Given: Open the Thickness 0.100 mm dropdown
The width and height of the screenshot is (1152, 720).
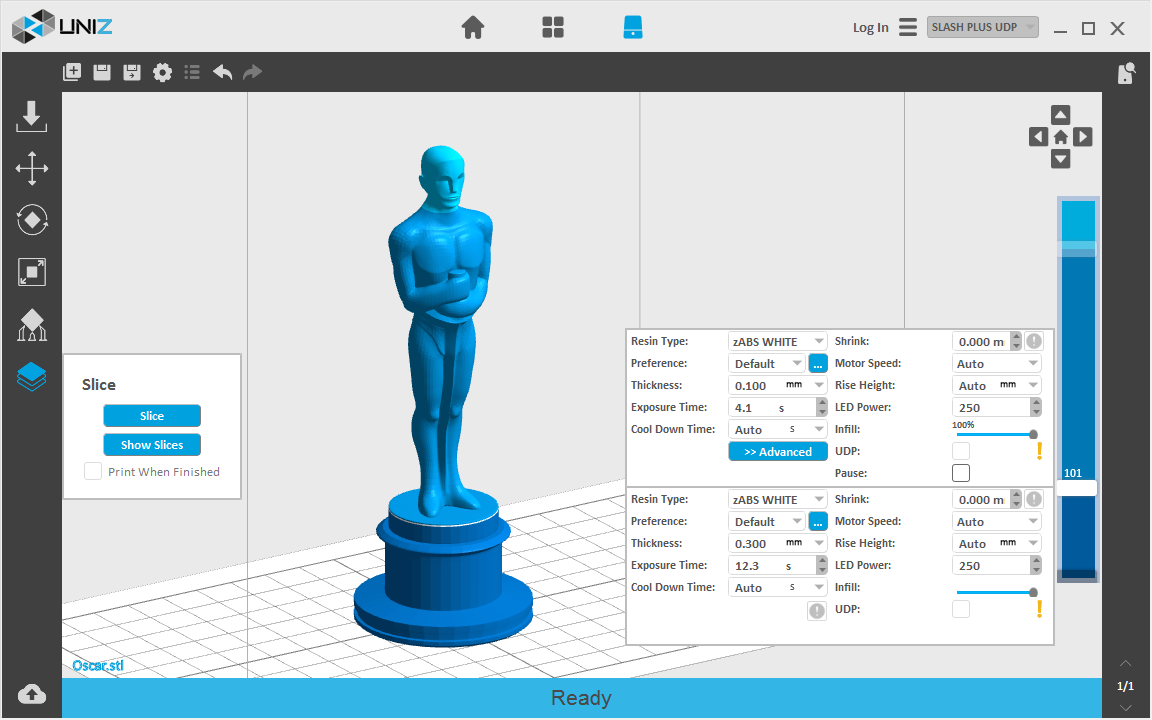Looking at the screenshot, I should [x=777, y=386].
